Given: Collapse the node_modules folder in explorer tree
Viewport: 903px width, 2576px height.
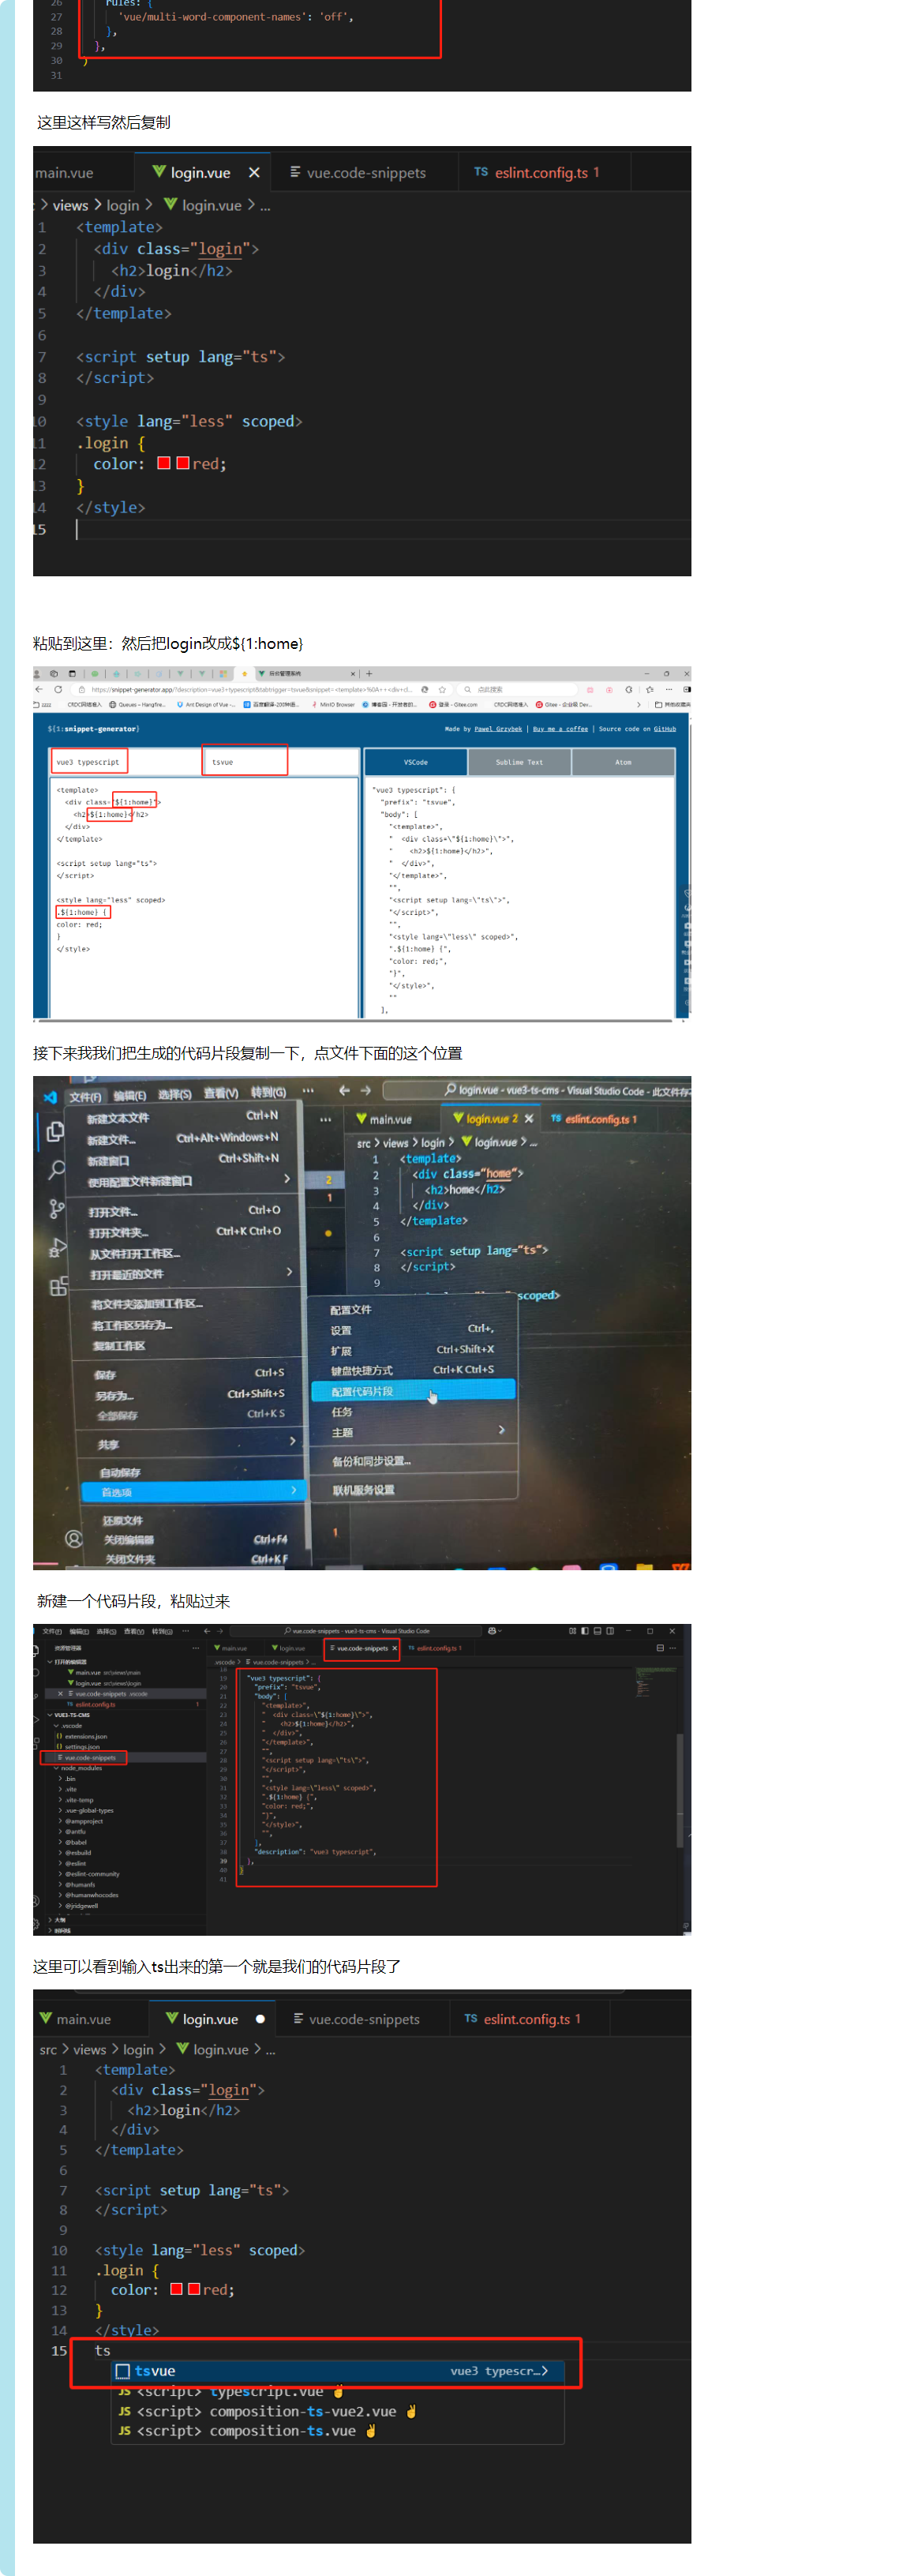Looking at the screenshot, I should 56,1768.
